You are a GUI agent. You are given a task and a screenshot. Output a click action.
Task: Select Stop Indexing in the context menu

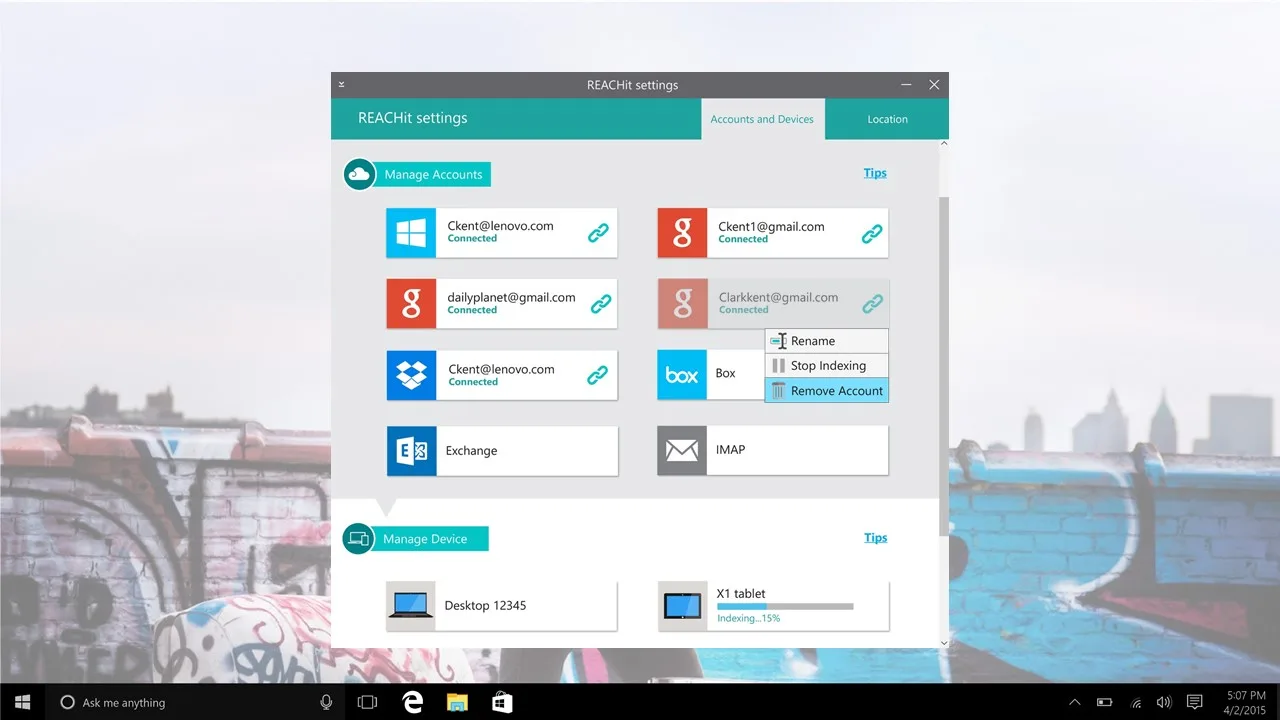coord(826,366)
